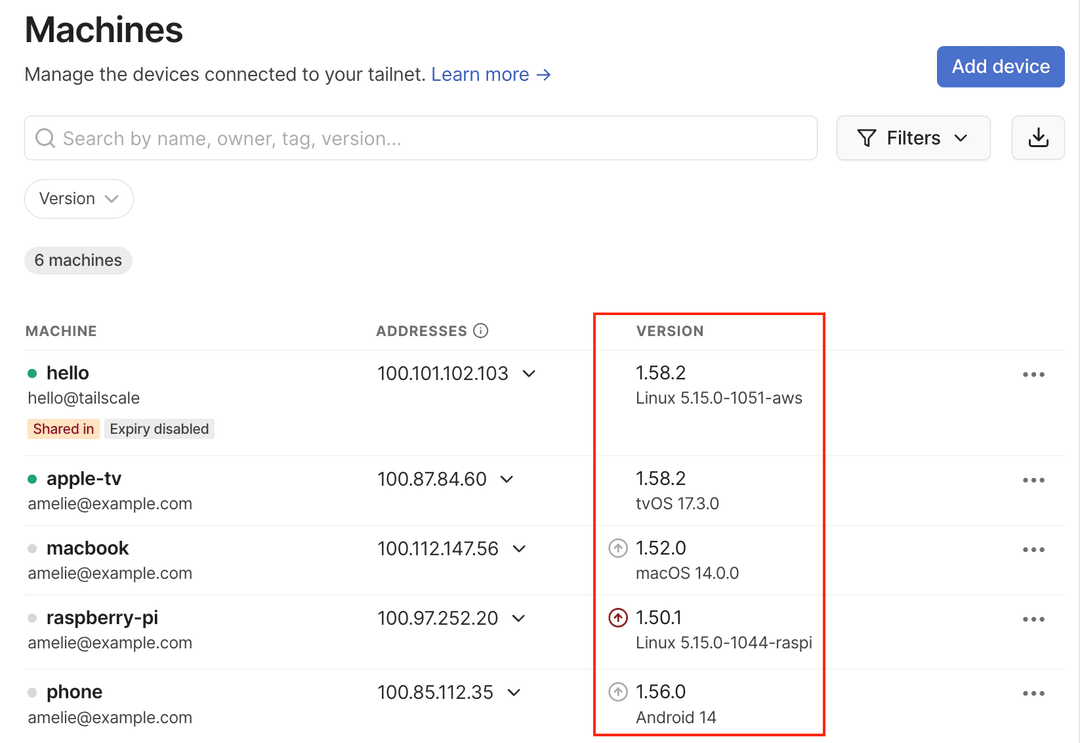1080x743 pixels.
Task: Click the ellipsis icon on the raspberry-pi row
Action: pyautogui.click(x=1033, y=619)
